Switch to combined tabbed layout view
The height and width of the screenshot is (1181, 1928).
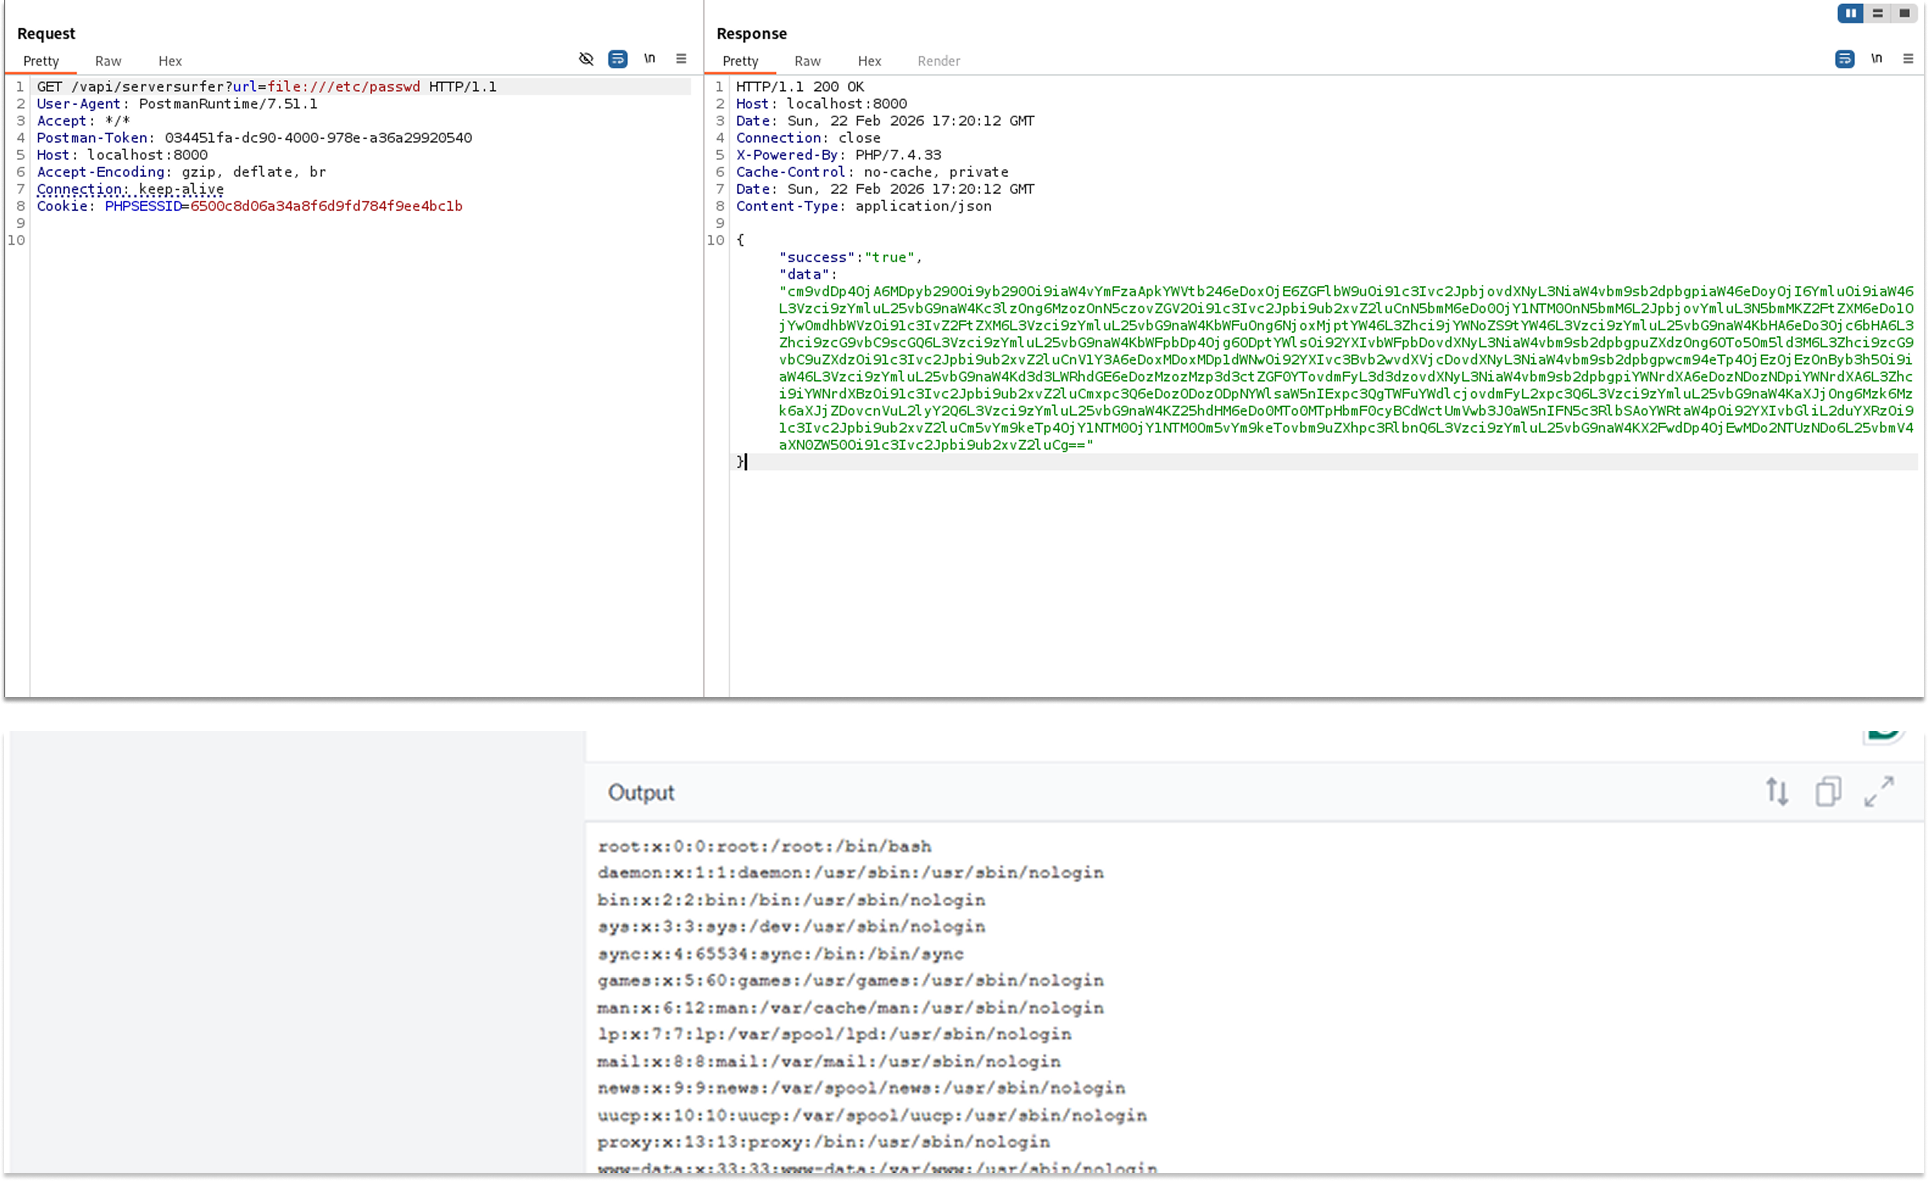(1904, 13)
